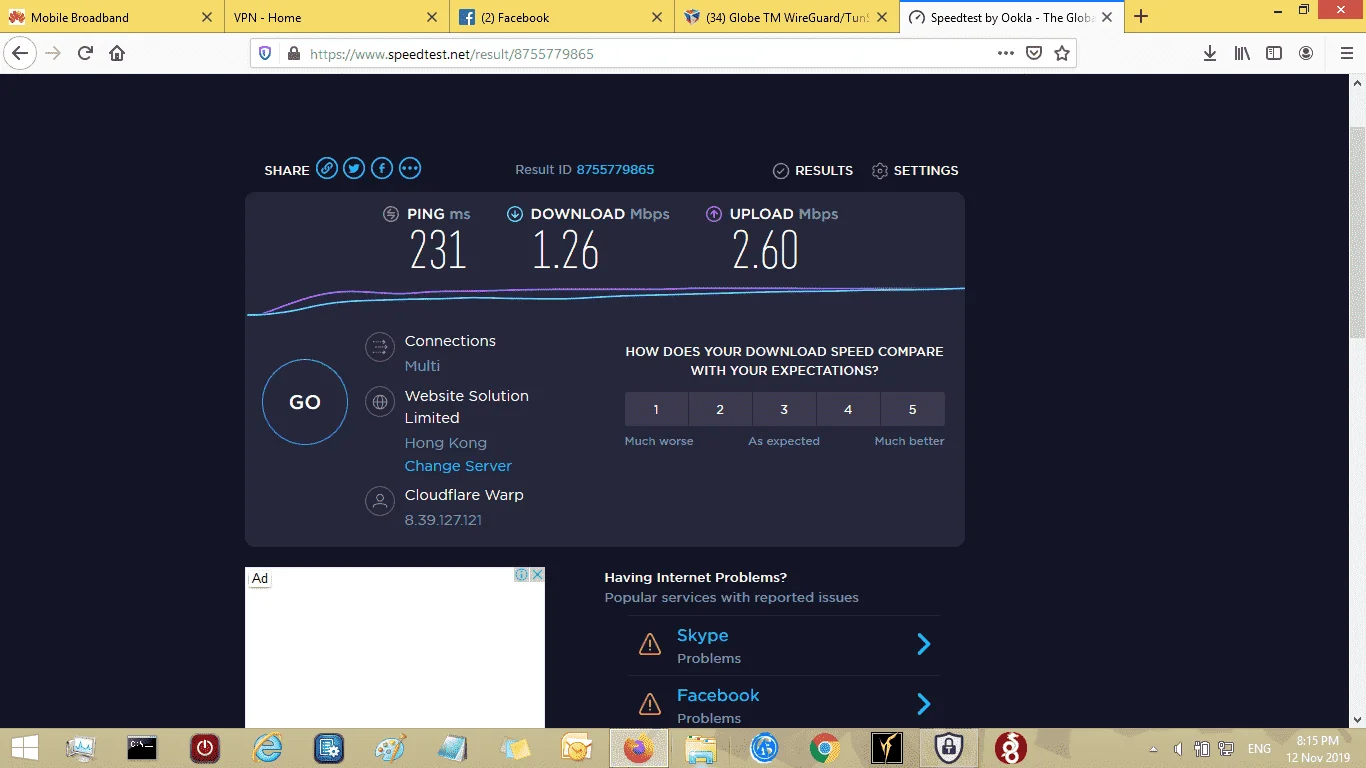The height and width of the screenshot is (768, 1366).
Task: Close the Speedtest by Ookla tab
Action: [1109, 17]
